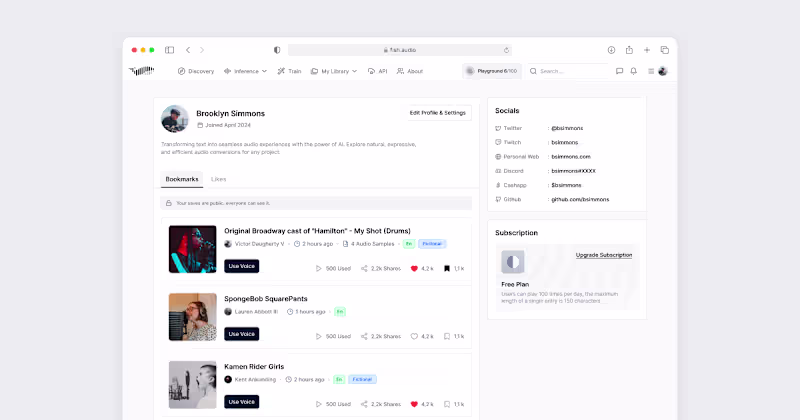Go forward with the browser forward arrow
800x420 pixels.
202,50
